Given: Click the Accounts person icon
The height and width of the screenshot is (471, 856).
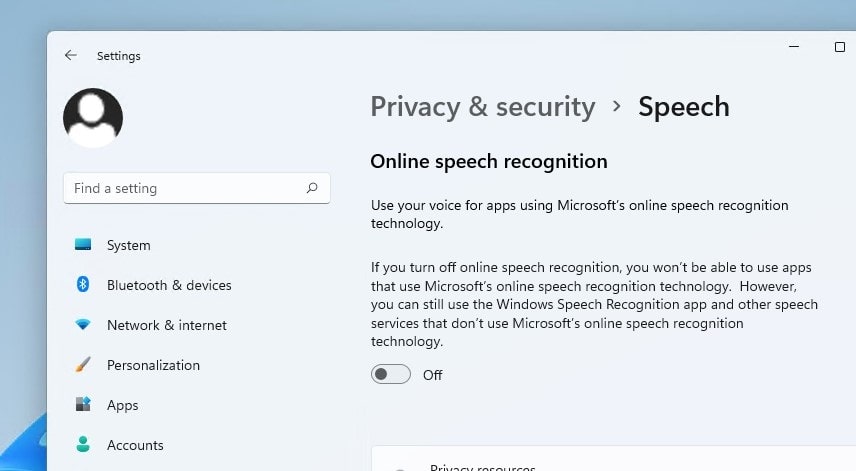Looking at the screenshot, I should coord(83,445).
